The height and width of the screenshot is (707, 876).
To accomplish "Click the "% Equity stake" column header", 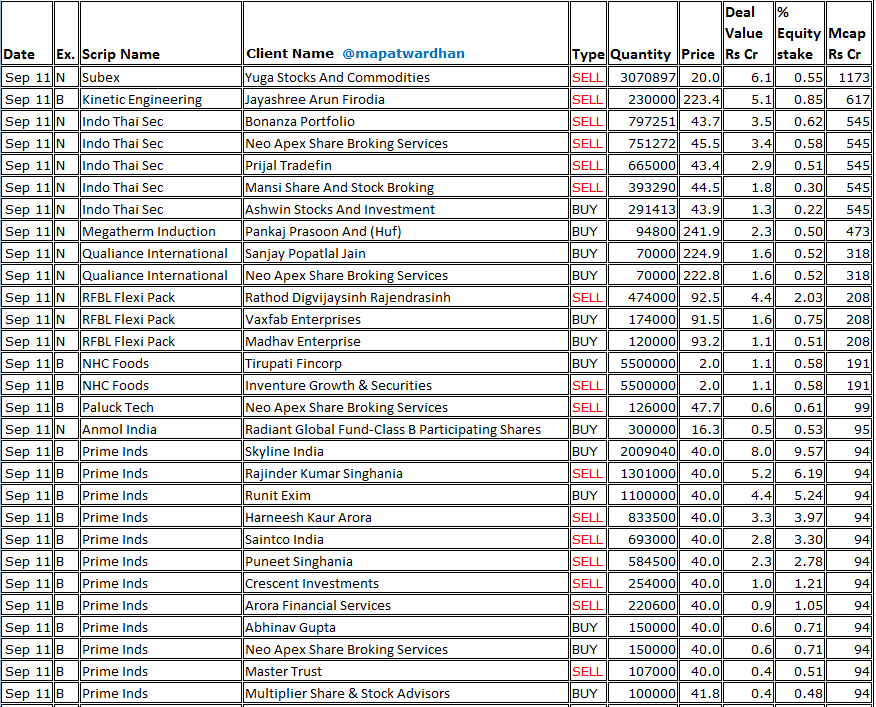I will click(x=799, y=33).
